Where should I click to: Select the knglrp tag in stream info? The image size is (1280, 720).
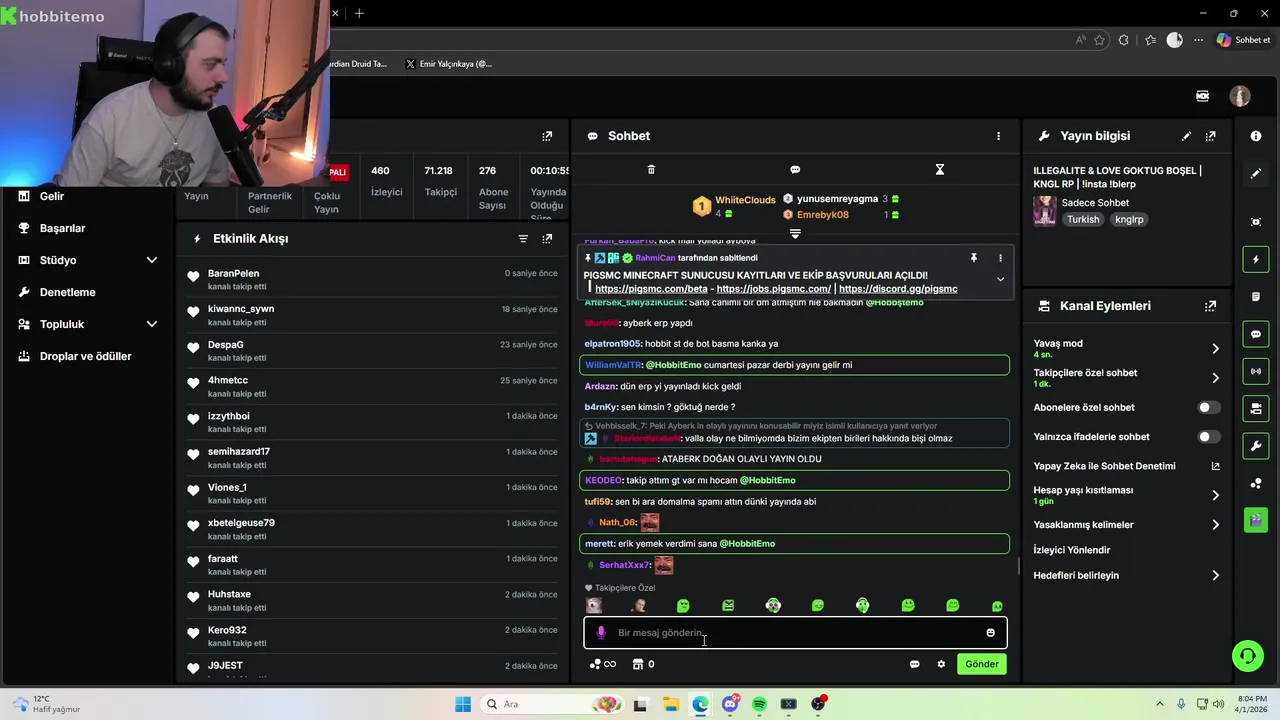(1129, 219)
